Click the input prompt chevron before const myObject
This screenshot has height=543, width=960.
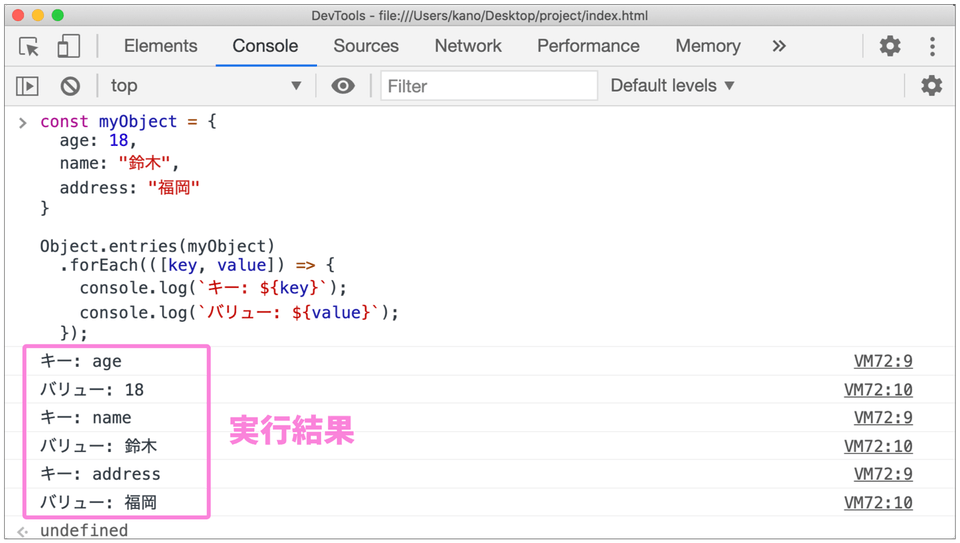pos(23,123)
